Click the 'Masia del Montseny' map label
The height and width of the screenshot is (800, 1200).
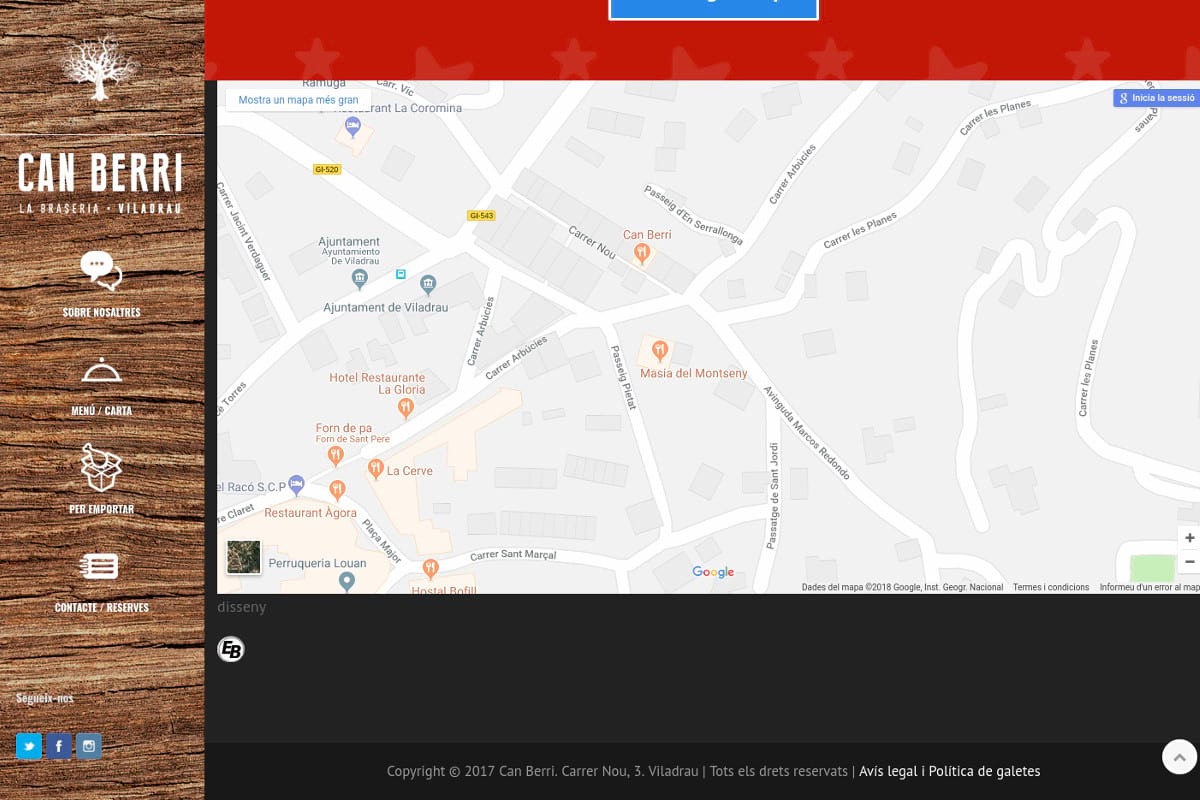[x=694, y=373]
